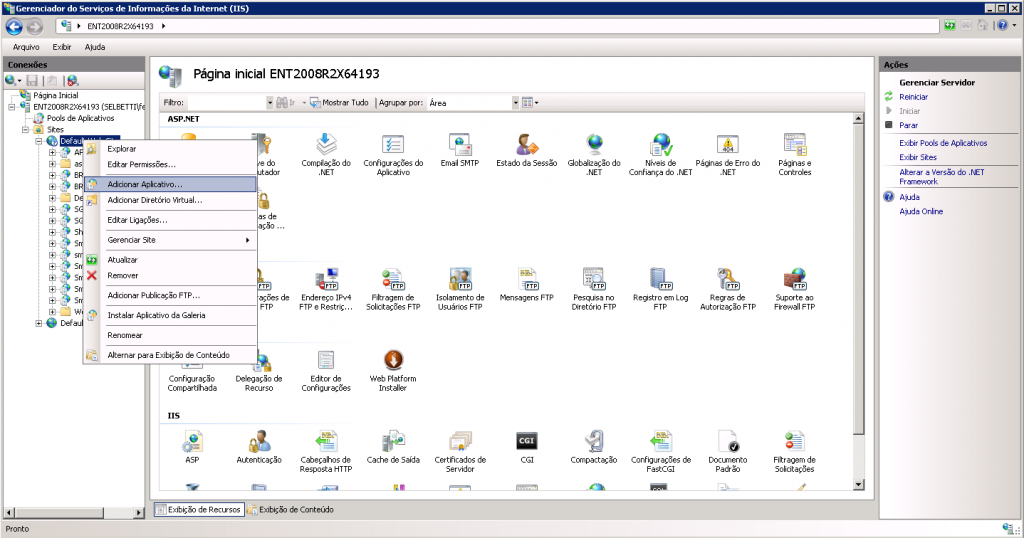Collapse the Sites tree node
This screenshot has height=538, width=1024.
coord(25,129)
